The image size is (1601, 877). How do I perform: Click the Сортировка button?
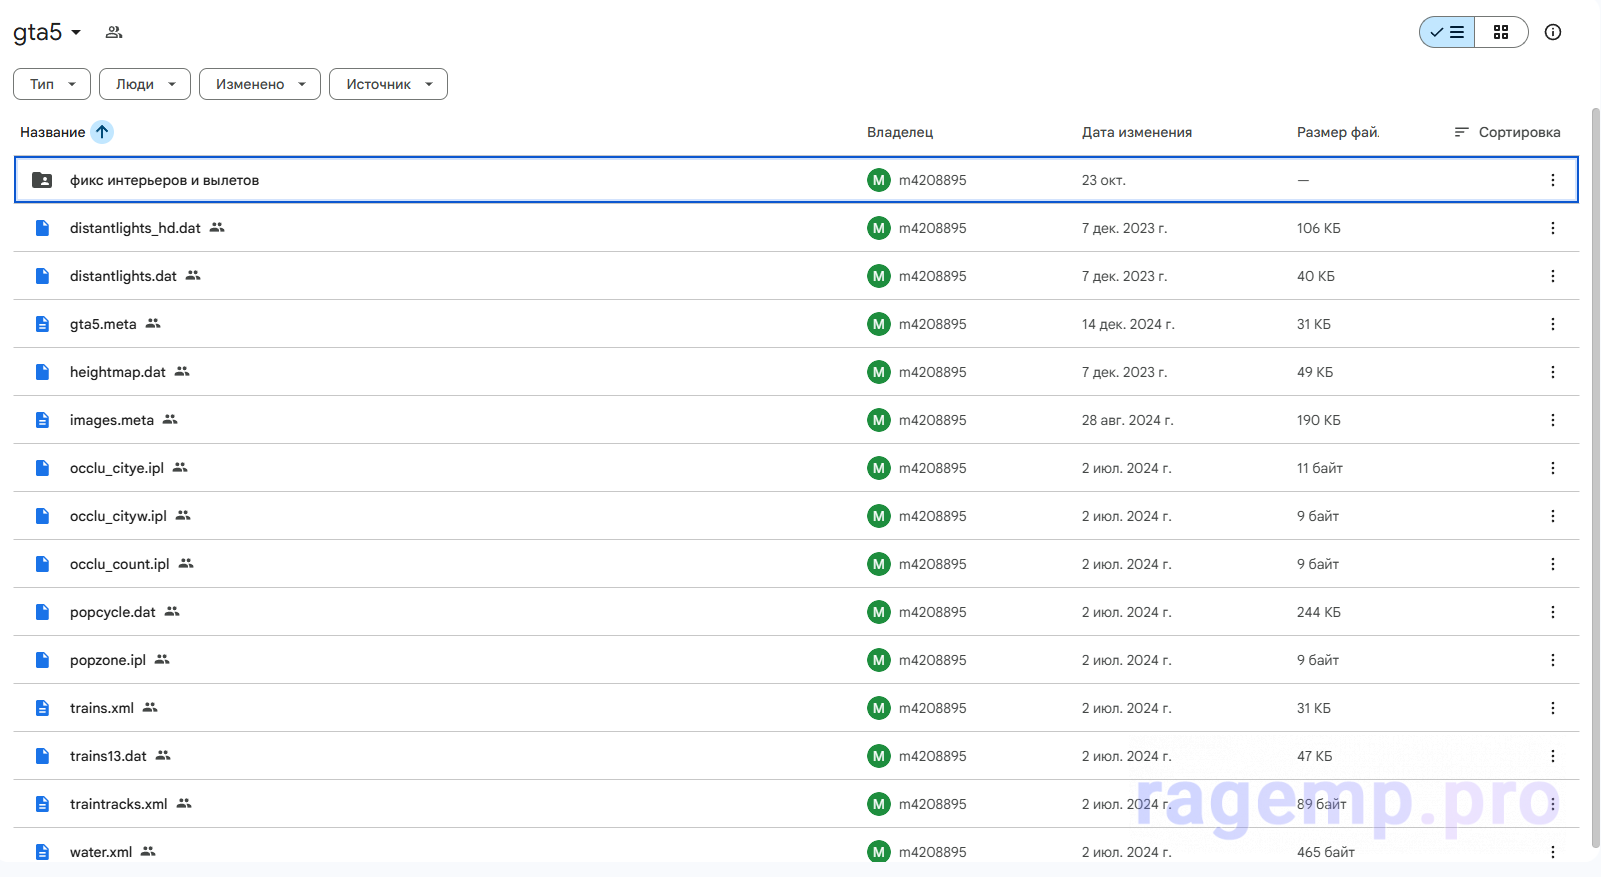(x=1507, y=132)
